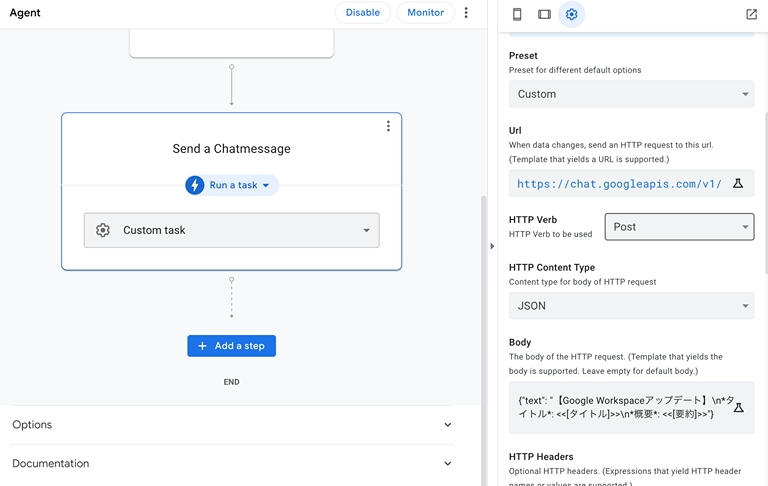The width and height of the screenshot is (768, 486).
Task: Click Add a step button
Action: coord(231,346)
